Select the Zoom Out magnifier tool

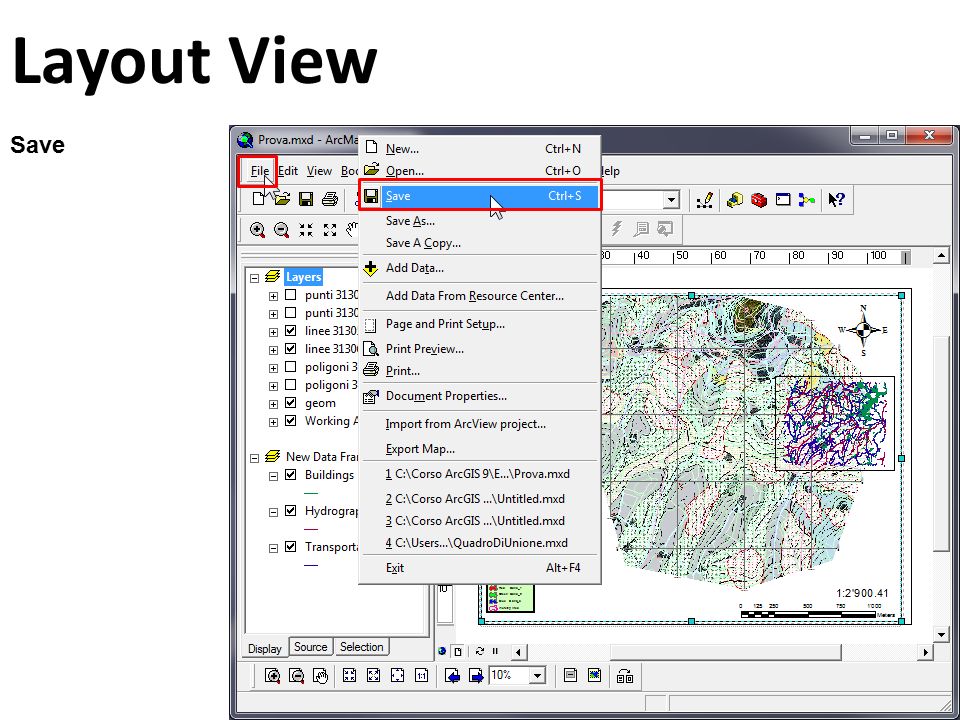coord(282,230)
